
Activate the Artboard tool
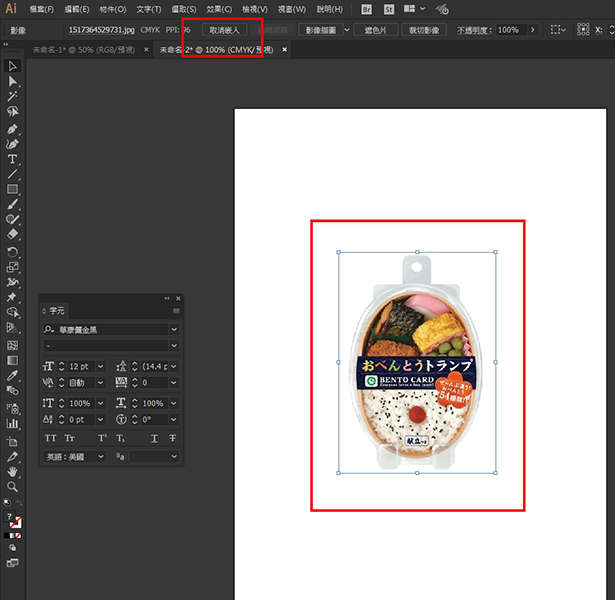(13, 442)
